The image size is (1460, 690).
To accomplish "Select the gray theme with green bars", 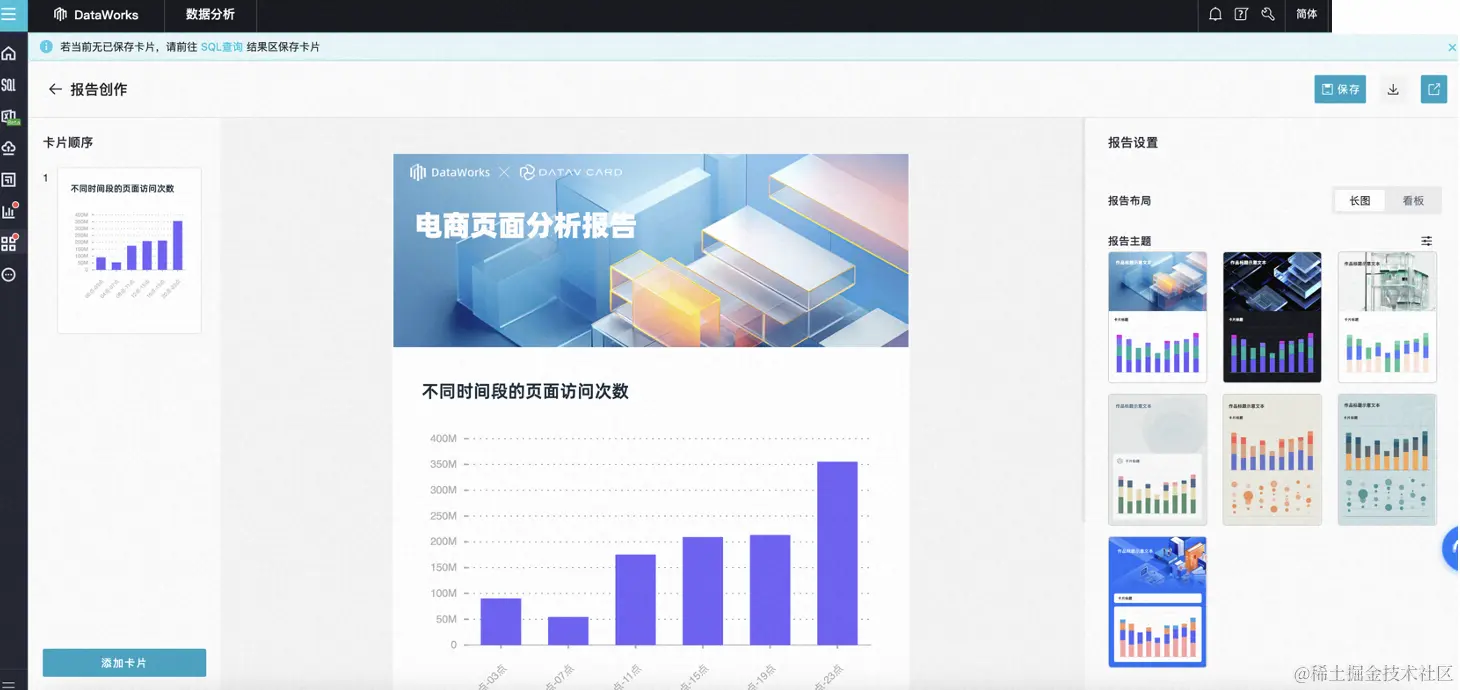I will click(x=1157, y=459).
